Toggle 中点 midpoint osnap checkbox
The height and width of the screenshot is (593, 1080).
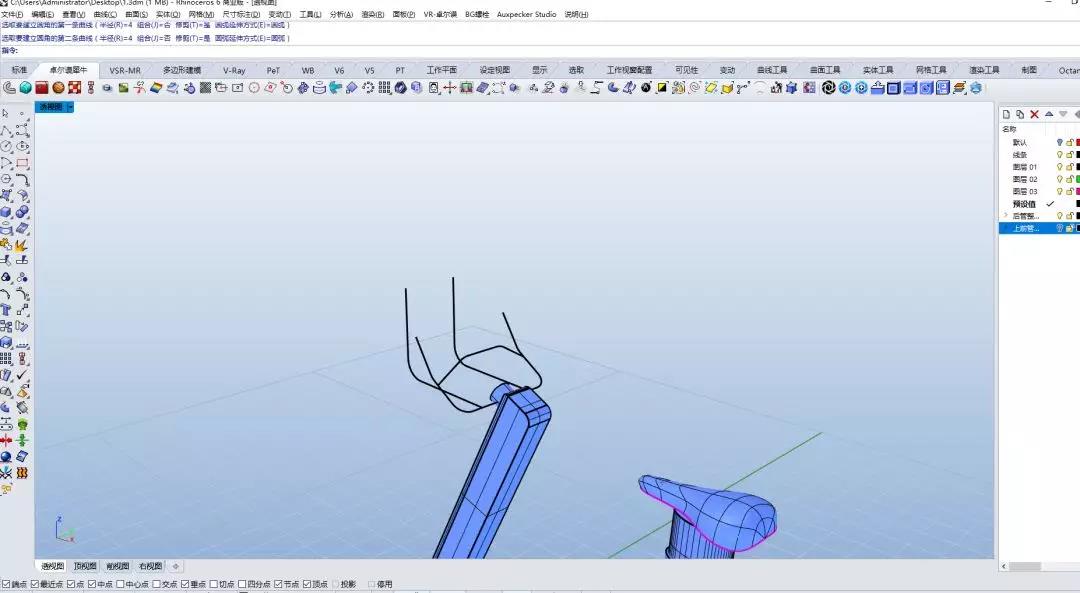[92, 584]
